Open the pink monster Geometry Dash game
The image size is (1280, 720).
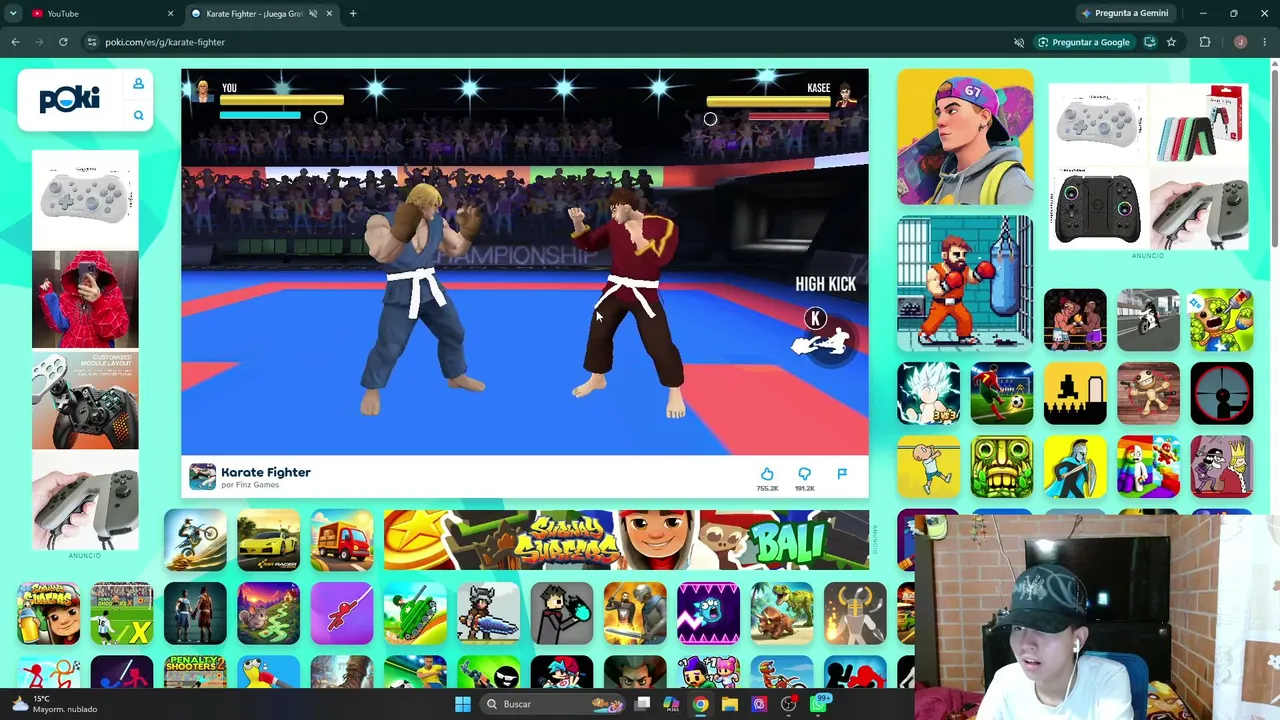pos(709,614)
